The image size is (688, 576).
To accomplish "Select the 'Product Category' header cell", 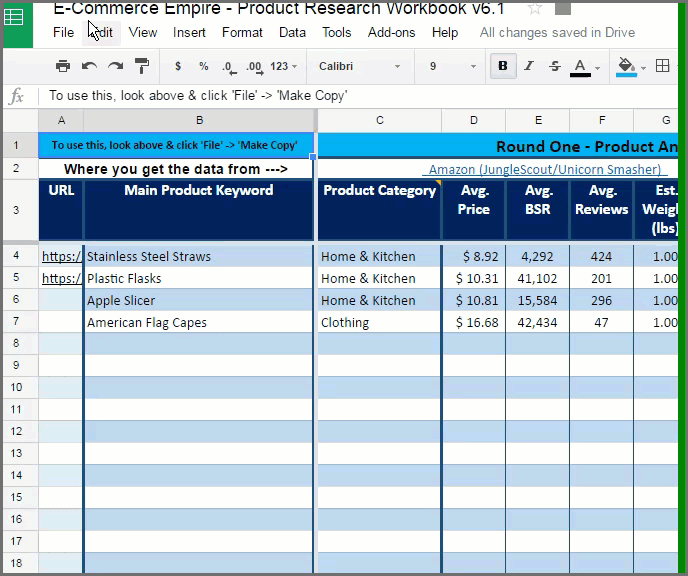I will point(379,210).
